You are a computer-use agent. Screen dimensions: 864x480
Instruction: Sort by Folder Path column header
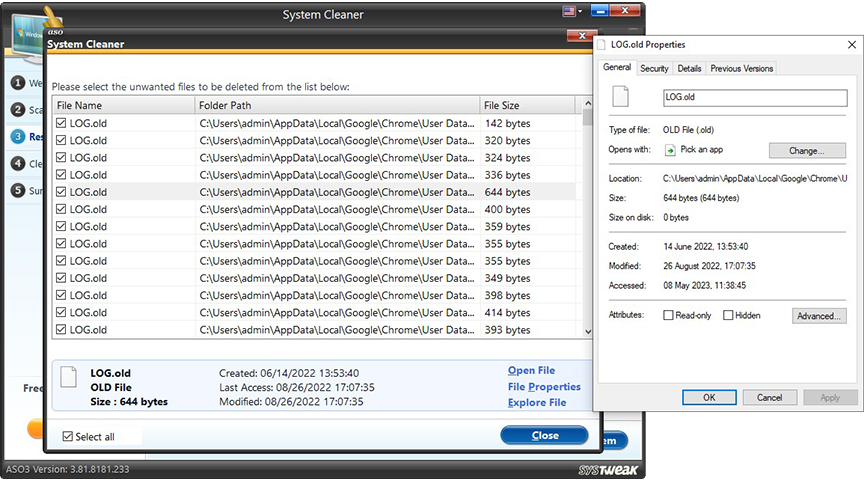click(x=337, y=105)
